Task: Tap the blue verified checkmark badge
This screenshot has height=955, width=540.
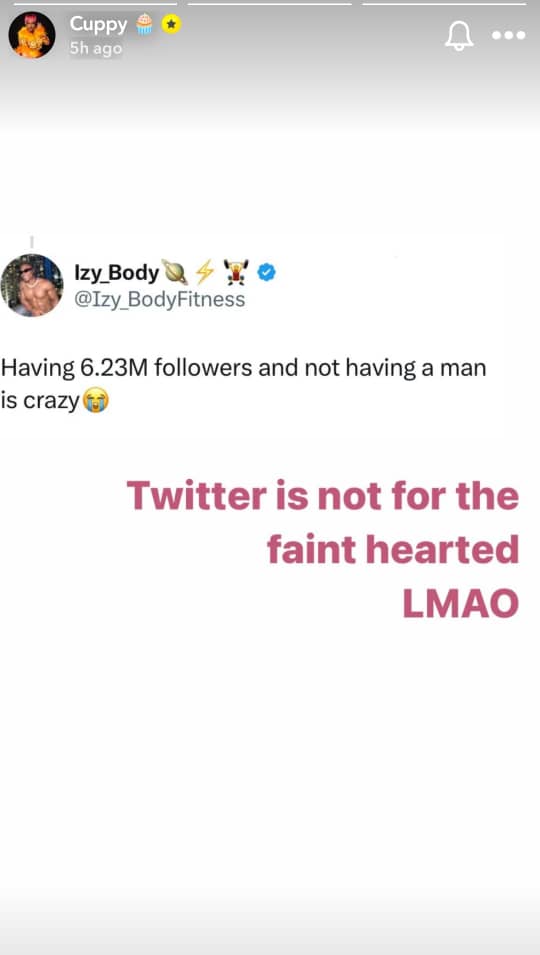Action: (x=267, y=272)
